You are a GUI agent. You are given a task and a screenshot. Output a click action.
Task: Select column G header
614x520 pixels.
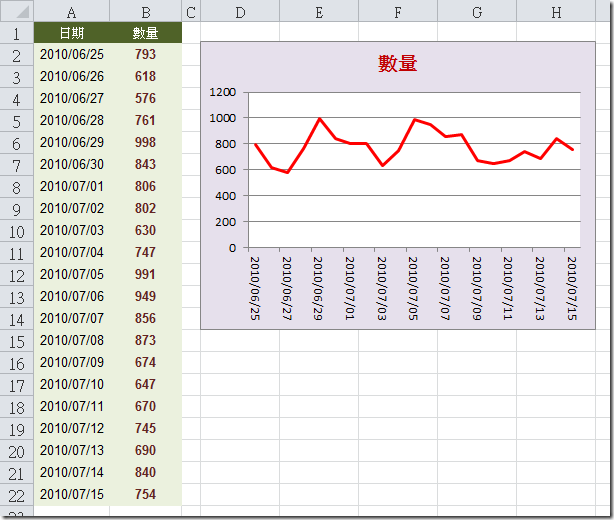coord(477,11)
